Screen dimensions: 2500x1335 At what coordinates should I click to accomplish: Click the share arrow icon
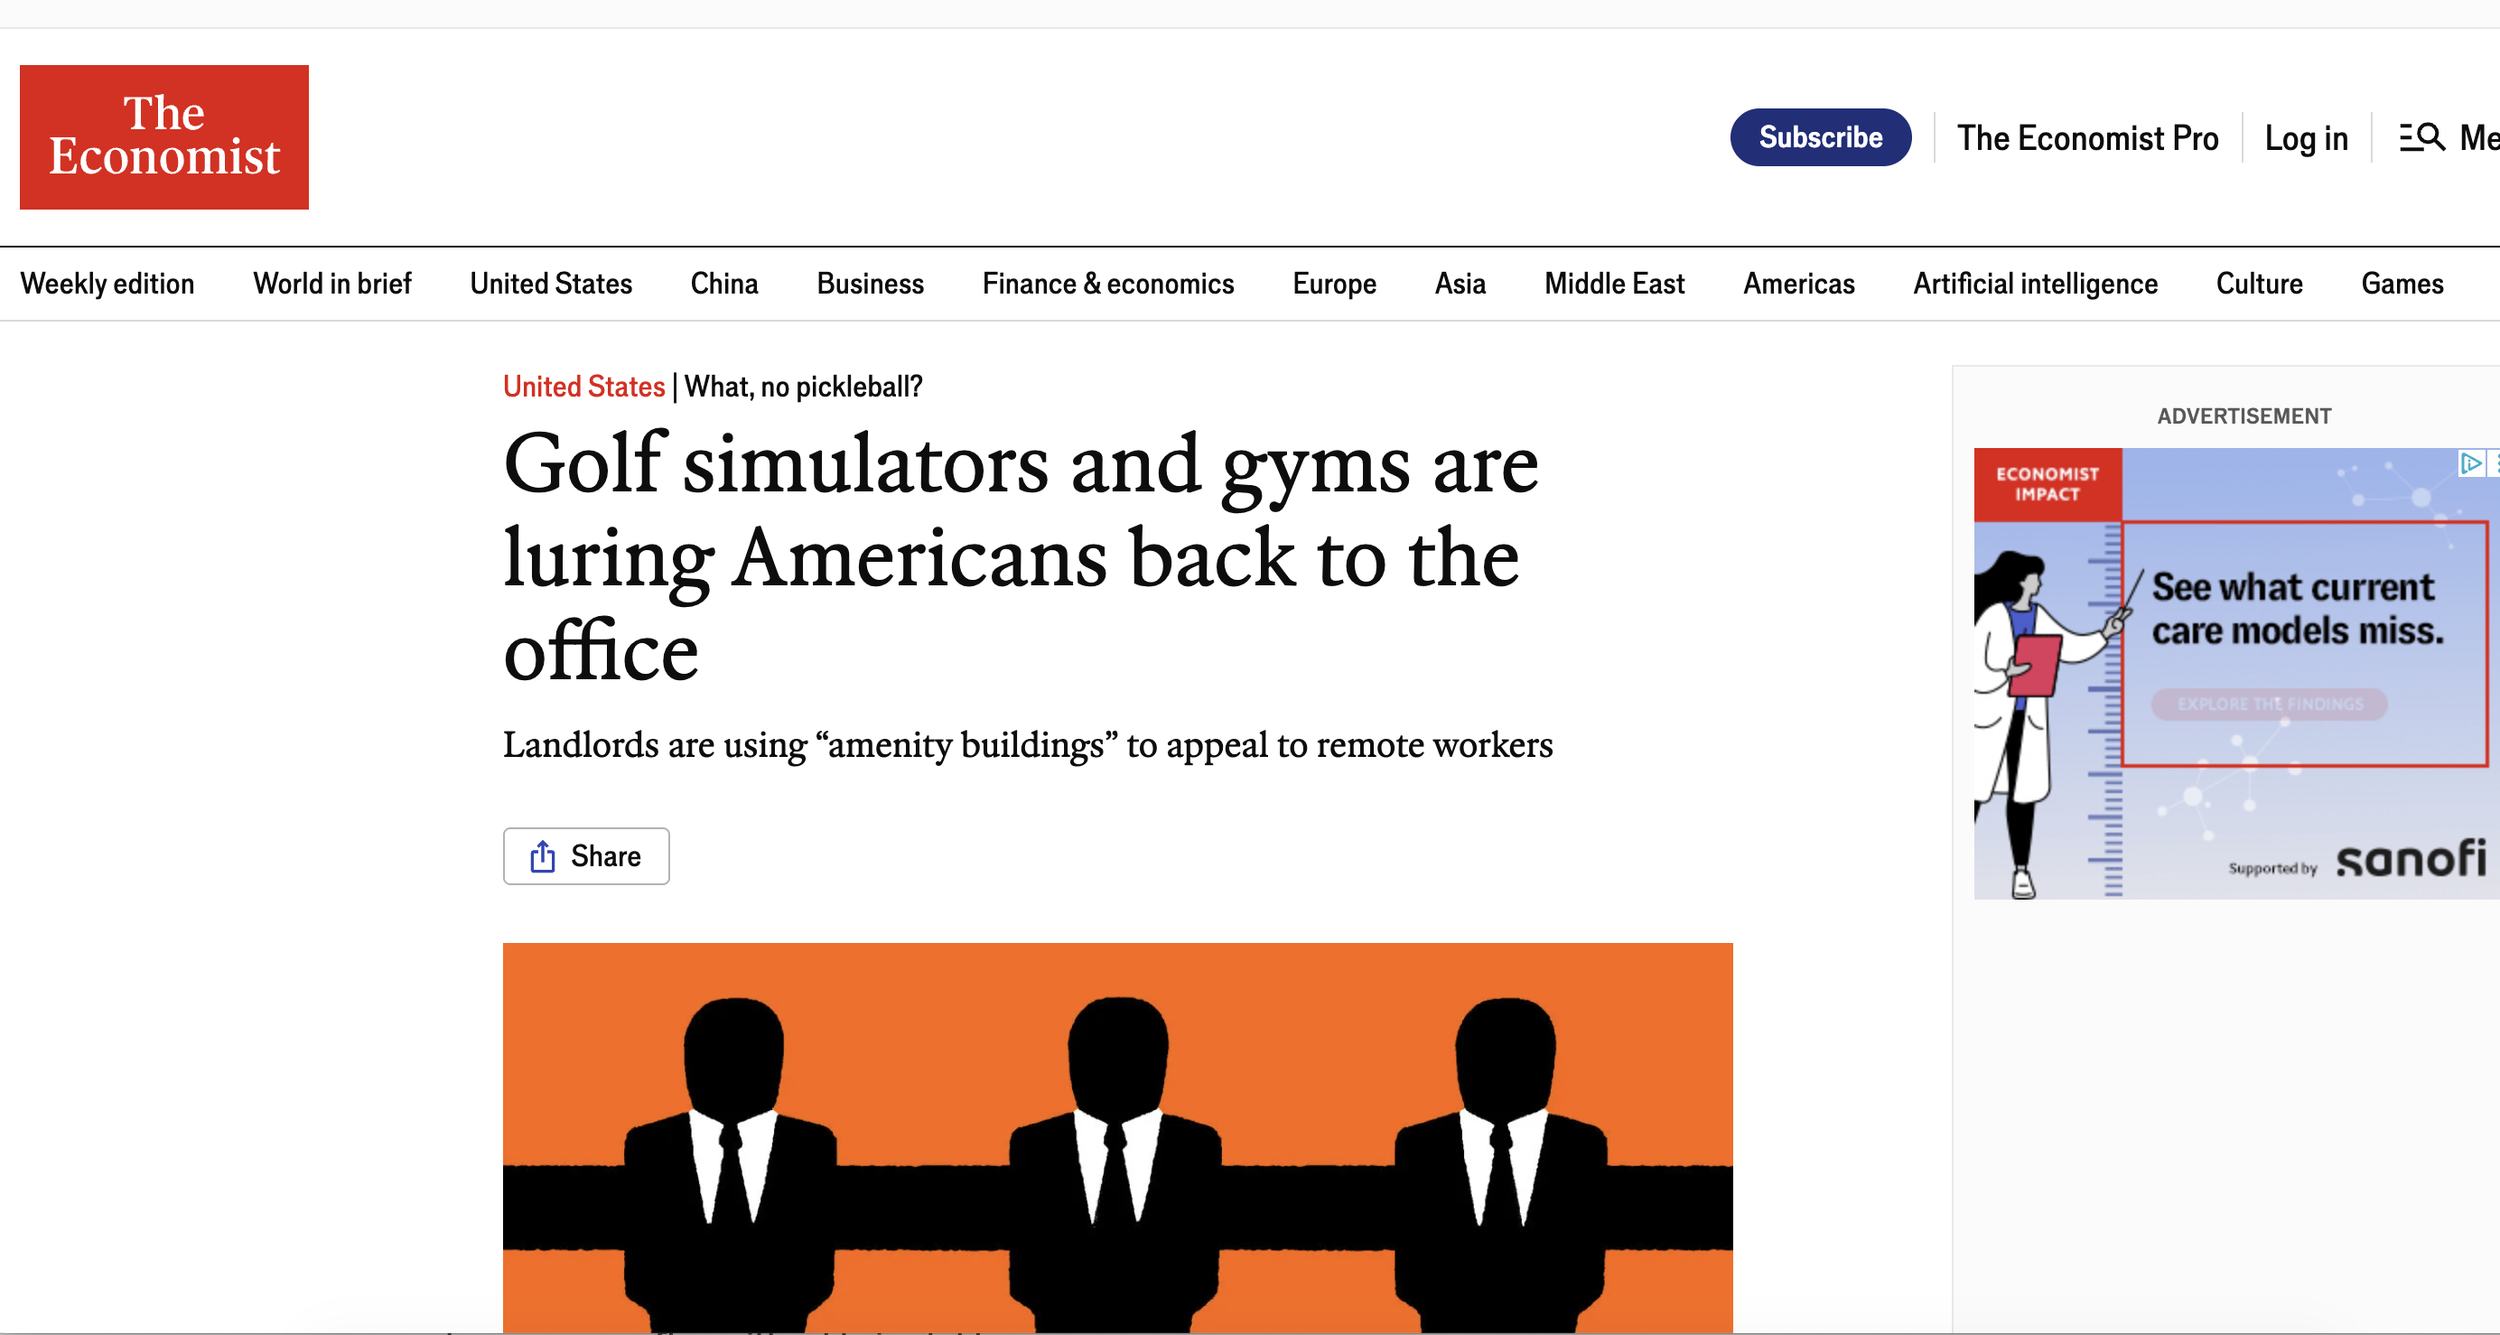[x=543, y=856]
